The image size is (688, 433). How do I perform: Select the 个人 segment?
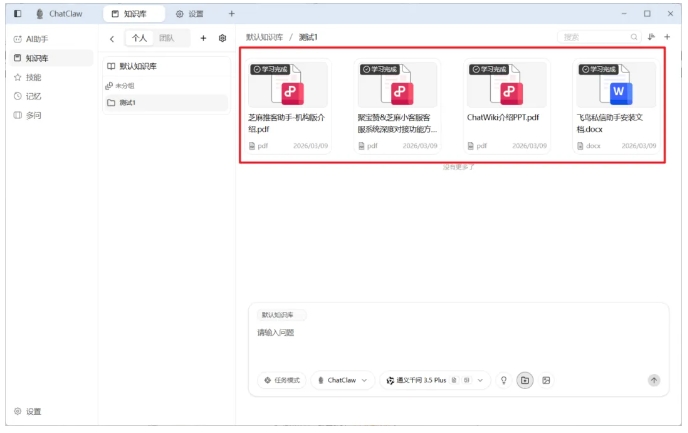pyautogui.click(x=139, y=38)
